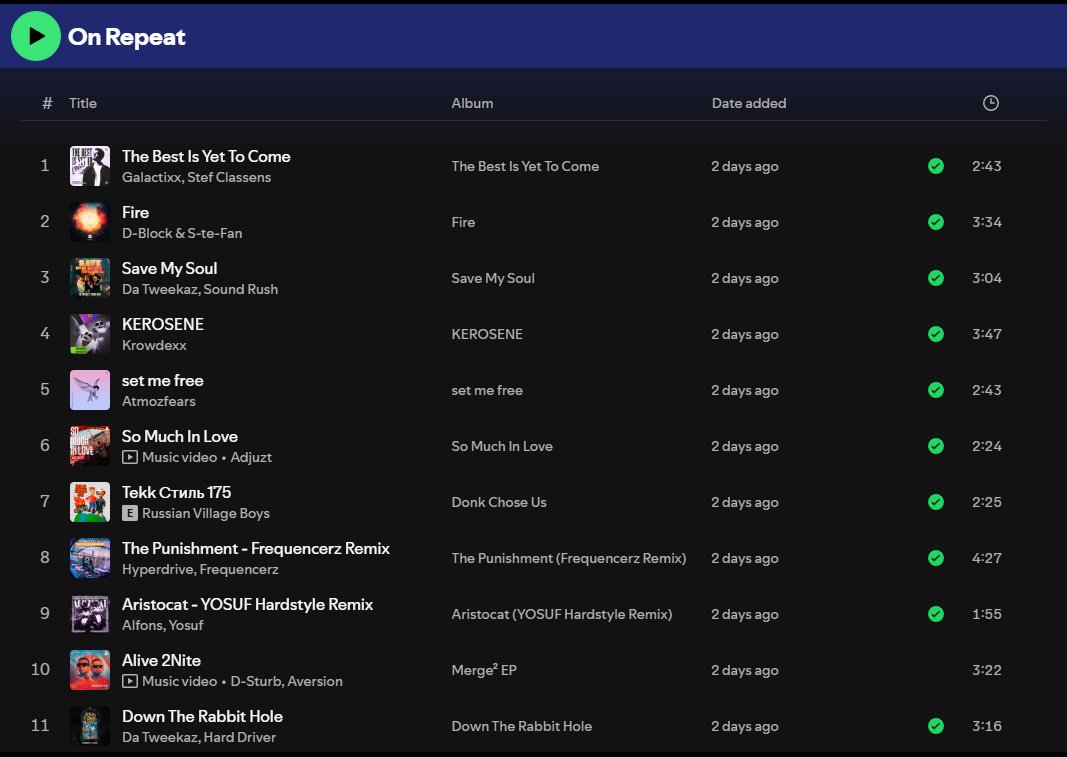
Task: Open artist Da Tweekaz on Save My Soul
Action: (x=159, y=289)
